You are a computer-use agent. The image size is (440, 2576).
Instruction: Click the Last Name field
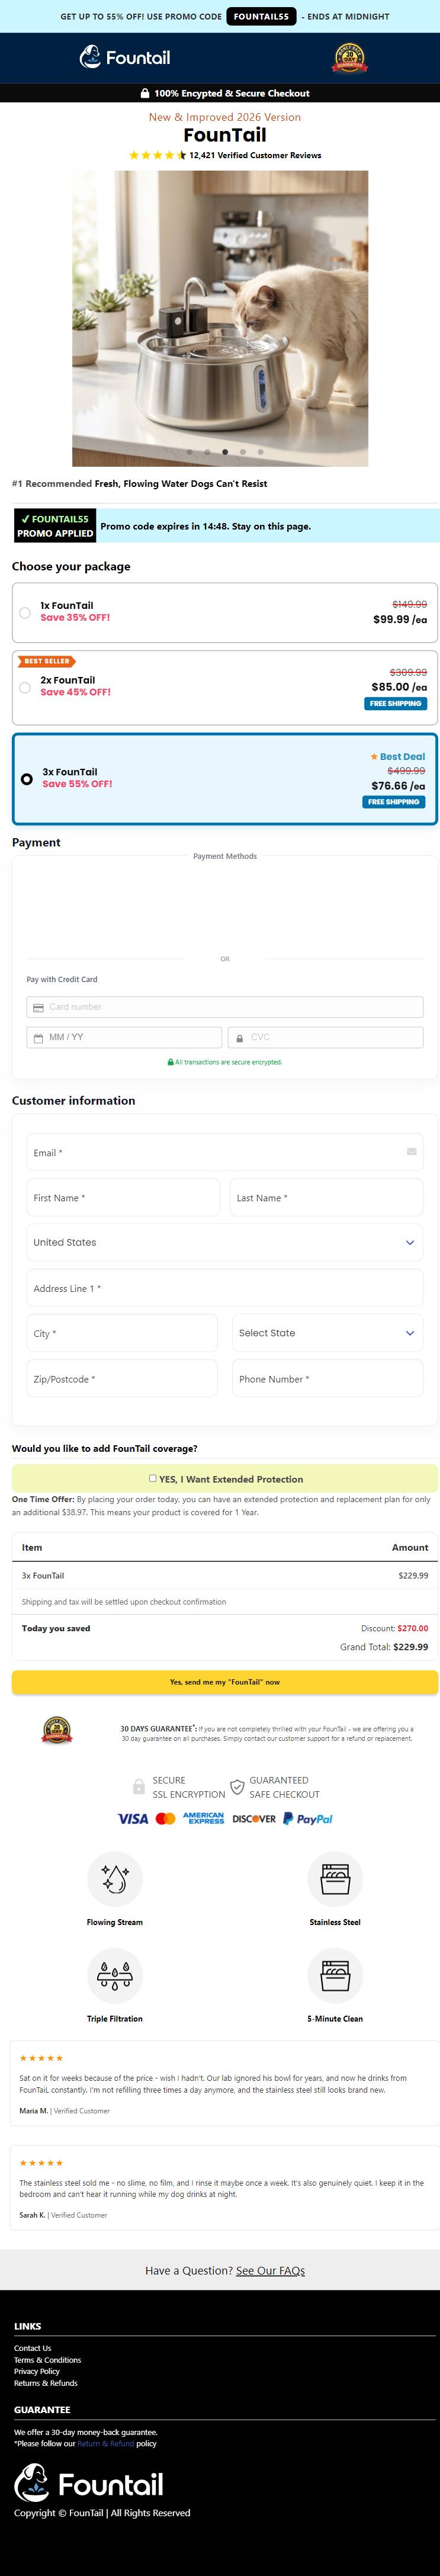pyautogui.click(x=327, y=1197)
